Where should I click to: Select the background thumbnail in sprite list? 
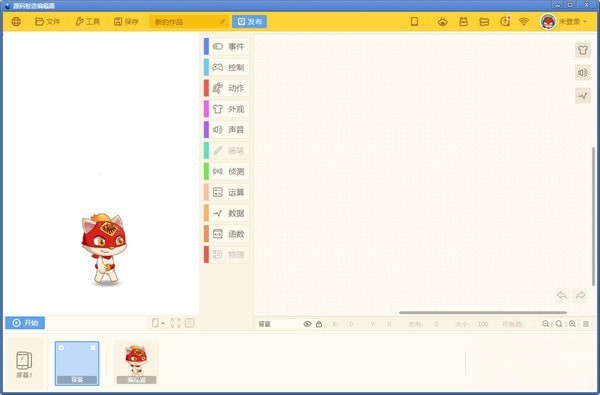tap(77, 363)
